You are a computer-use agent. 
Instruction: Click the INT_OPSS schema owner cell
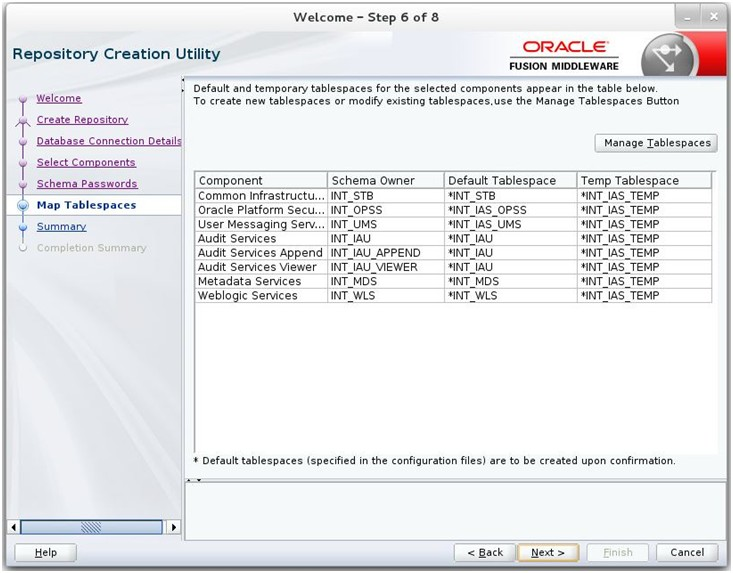[x=386, y=210]
